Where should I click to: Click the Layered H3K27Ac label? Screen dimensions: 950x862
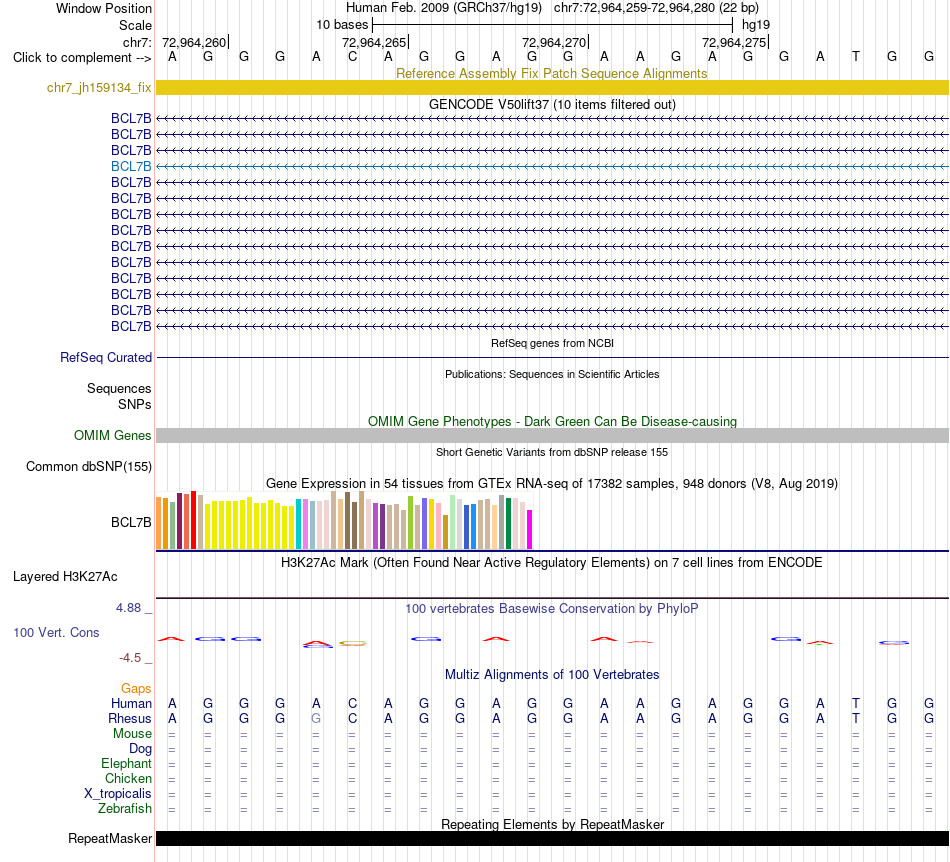click(65, 576)
